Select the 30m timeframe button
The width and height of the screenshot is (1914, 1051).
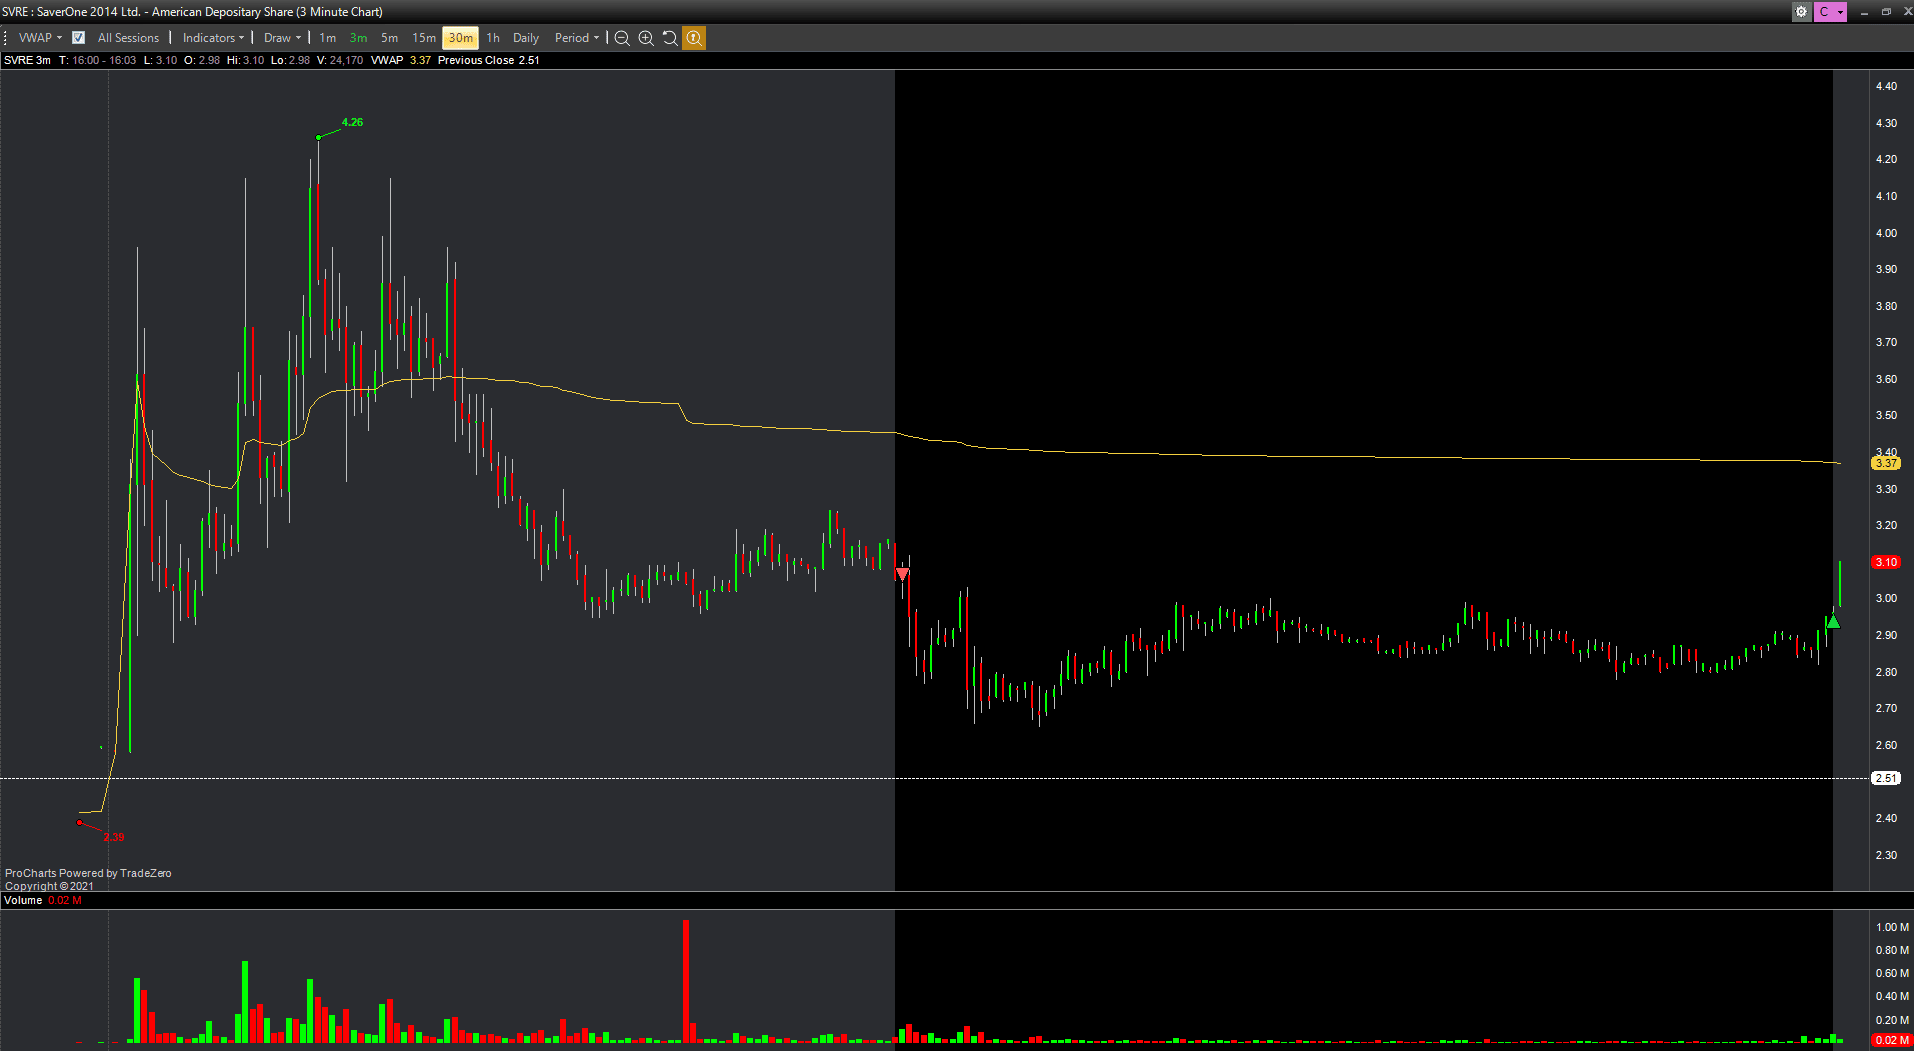(460, 38)
